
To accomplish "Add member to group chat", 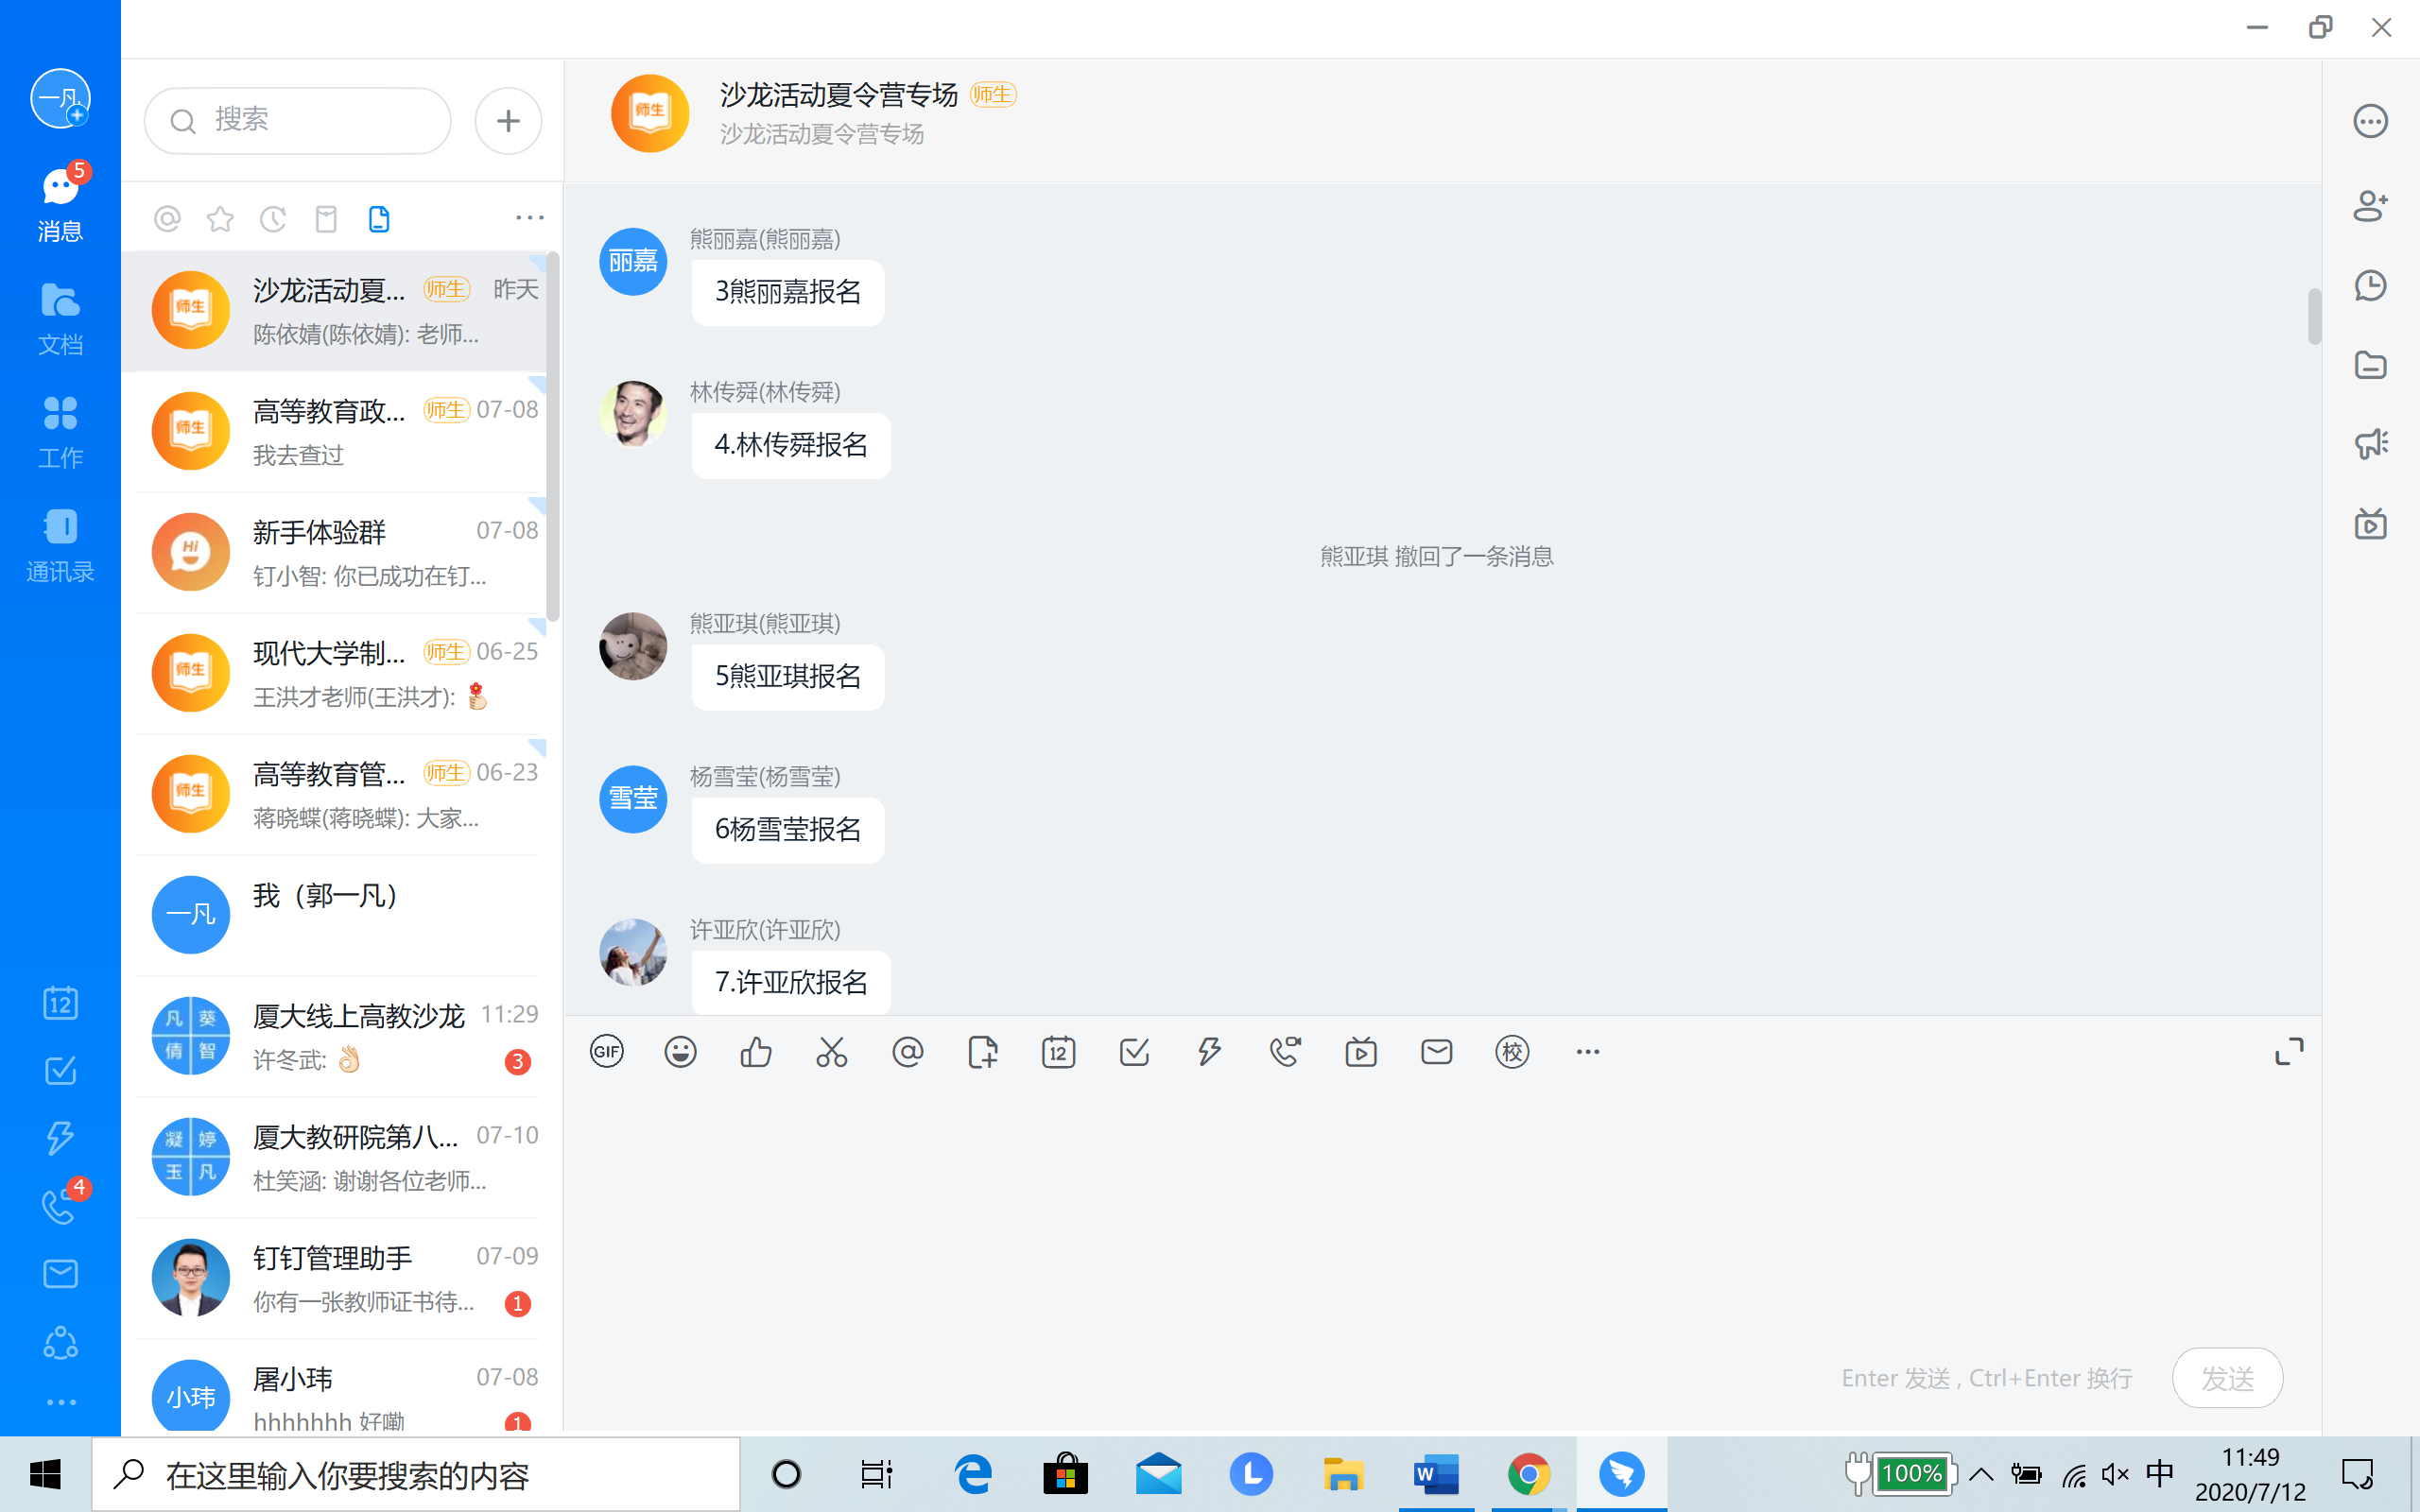I will tap(2370, 206).
